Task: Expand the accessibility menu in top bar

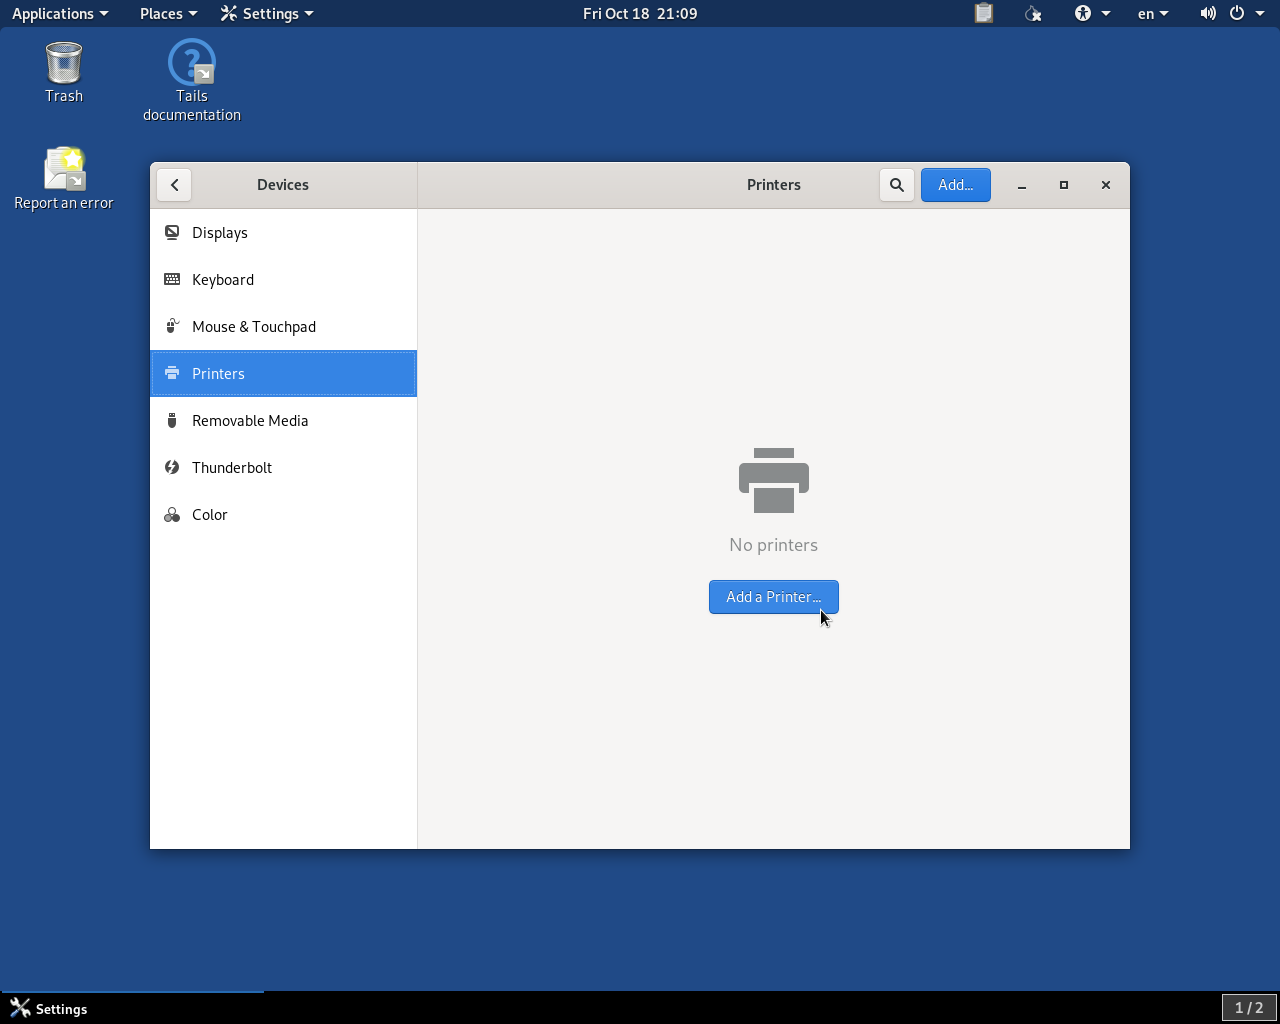Action: pos(1092,13)
